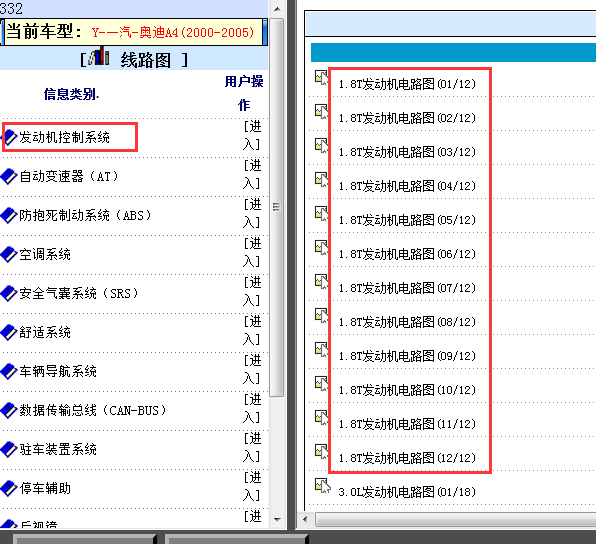The image size is (596, 544).
Task: Open 舒适系统 category
Action: point(45,332)
